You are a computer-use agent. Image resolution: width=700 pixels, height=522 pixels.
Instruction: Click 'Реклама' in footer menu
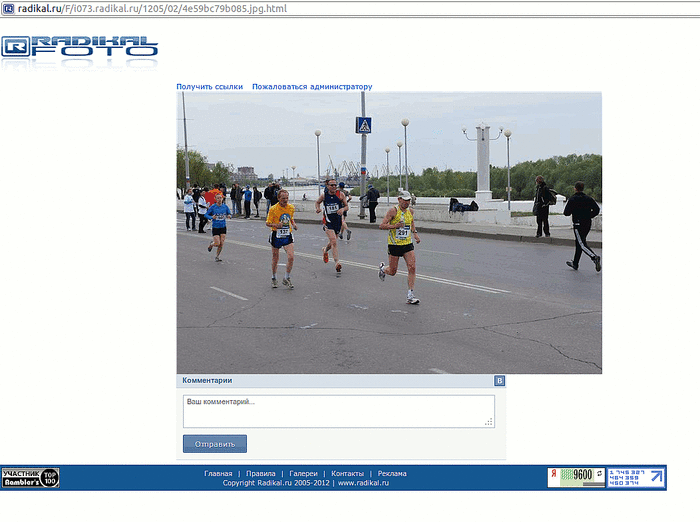pyautogui.click(x=392, y=473)
